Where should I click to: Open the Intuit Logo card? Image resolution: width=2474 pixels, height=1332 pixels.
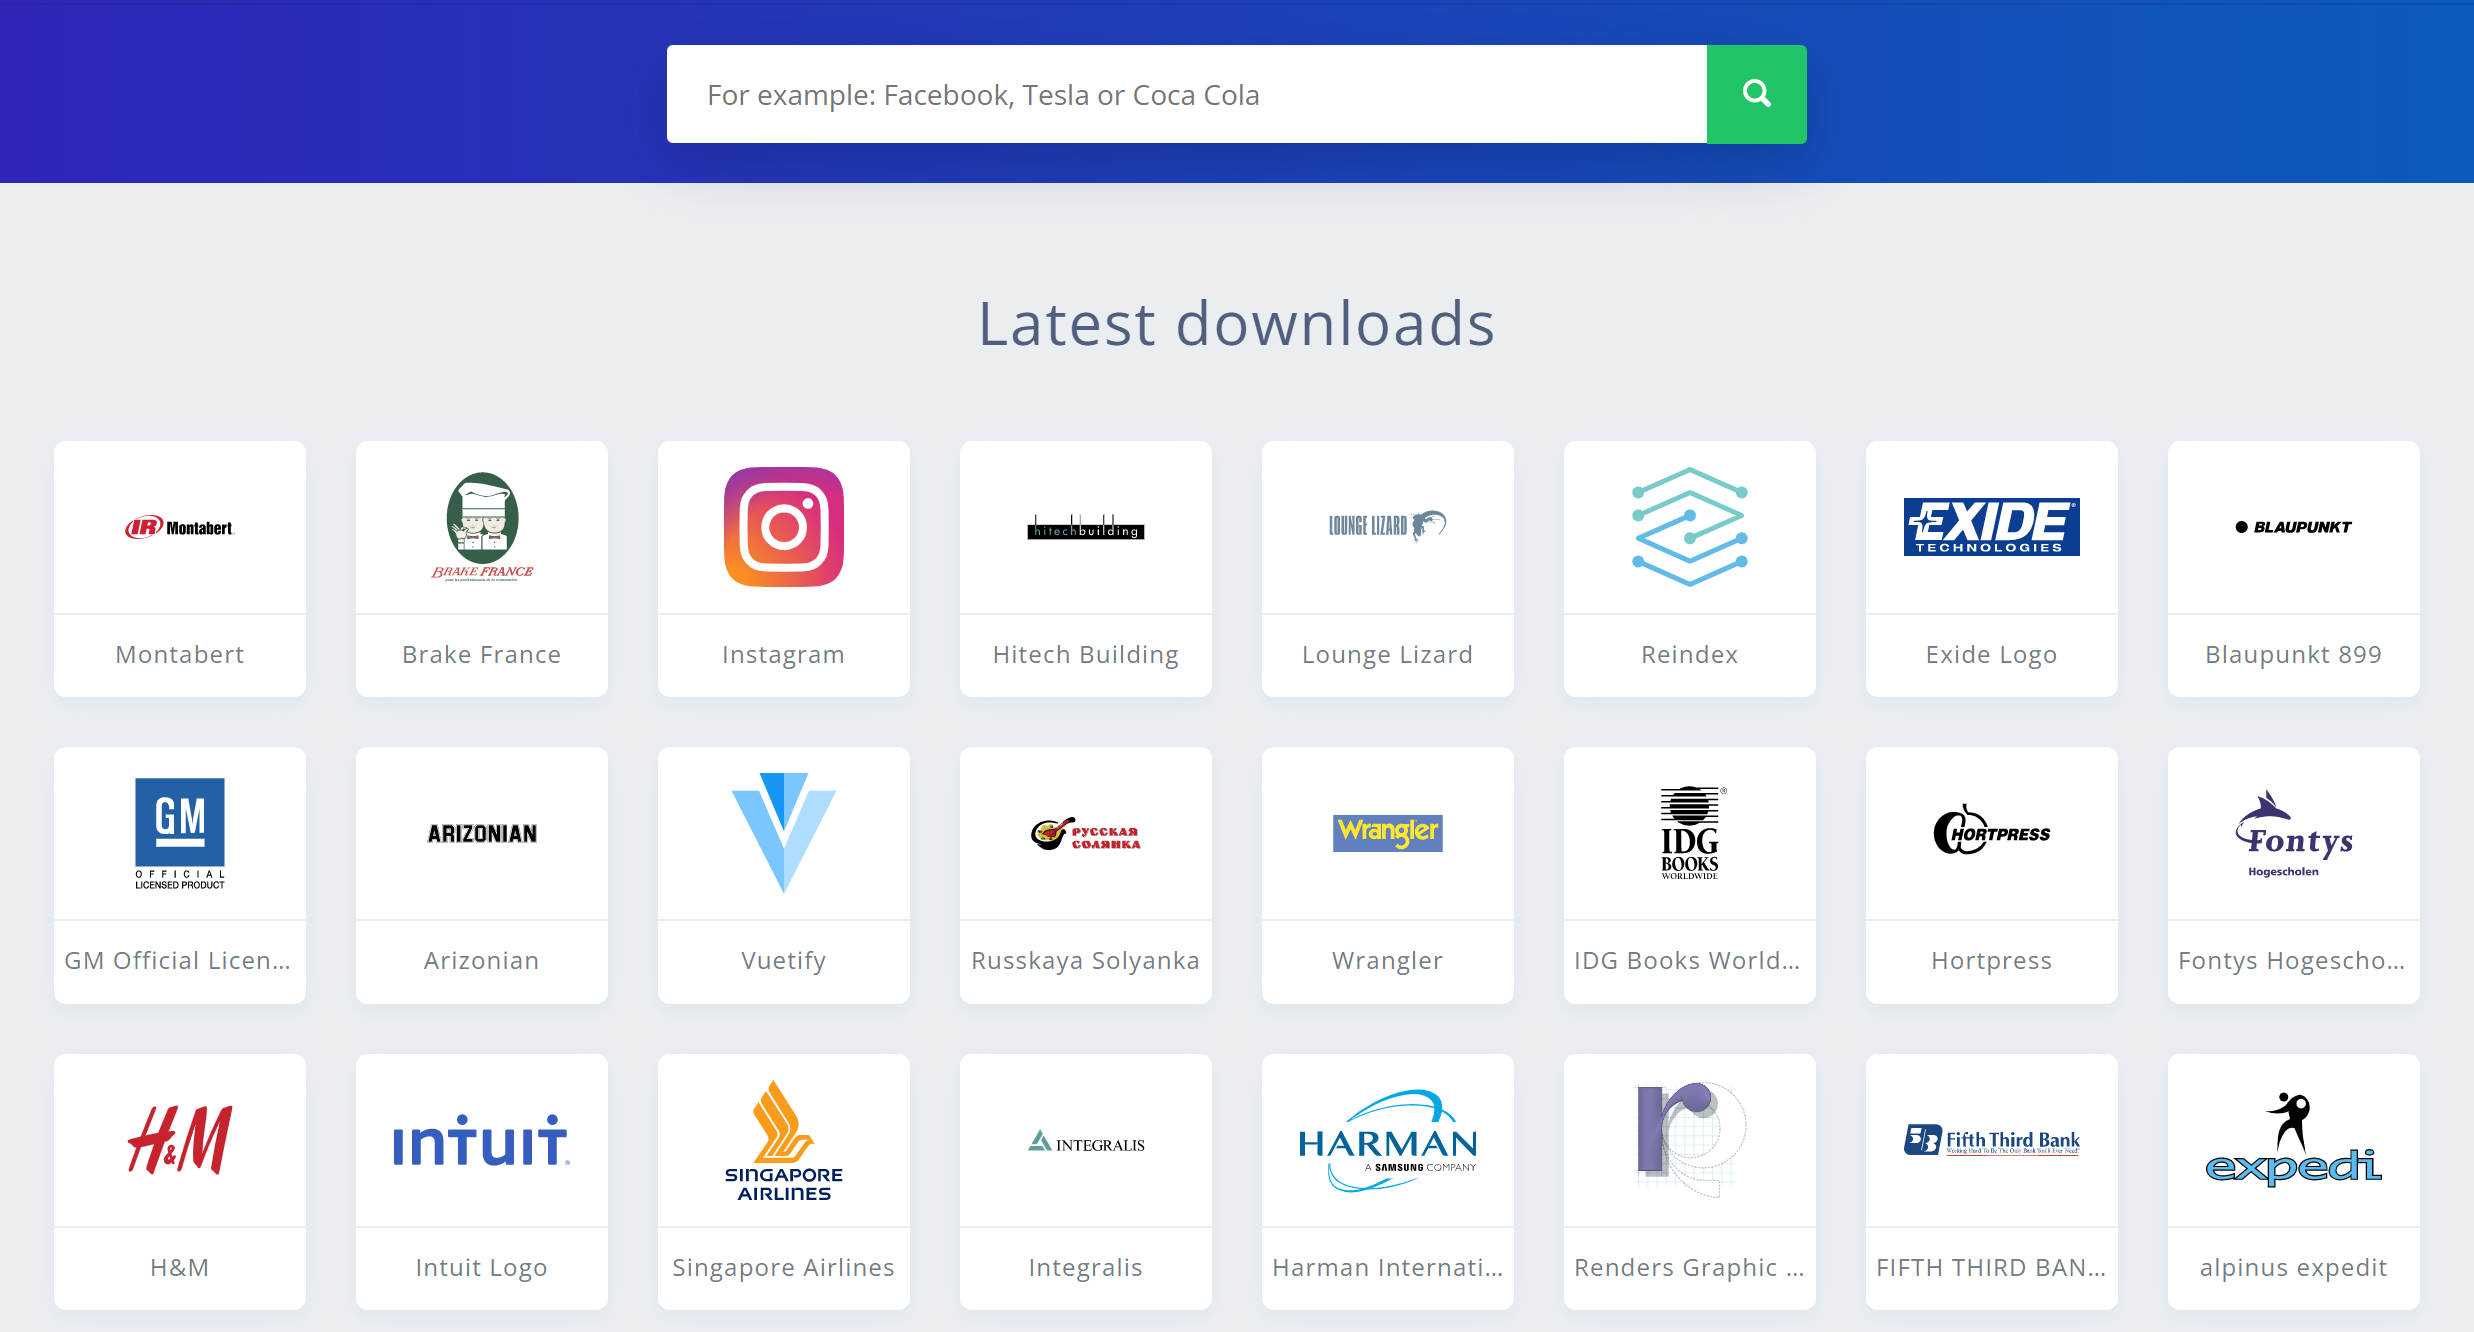coord(482,1180)
